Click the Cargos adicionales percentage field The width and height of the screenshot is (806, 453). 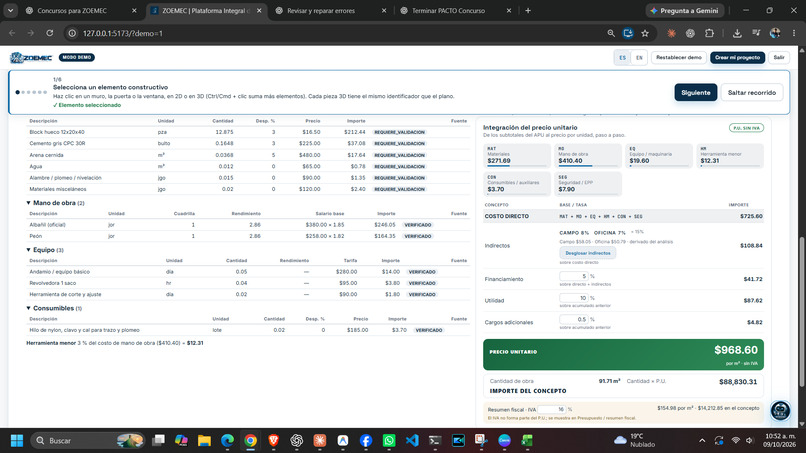(x=574, y=319)
